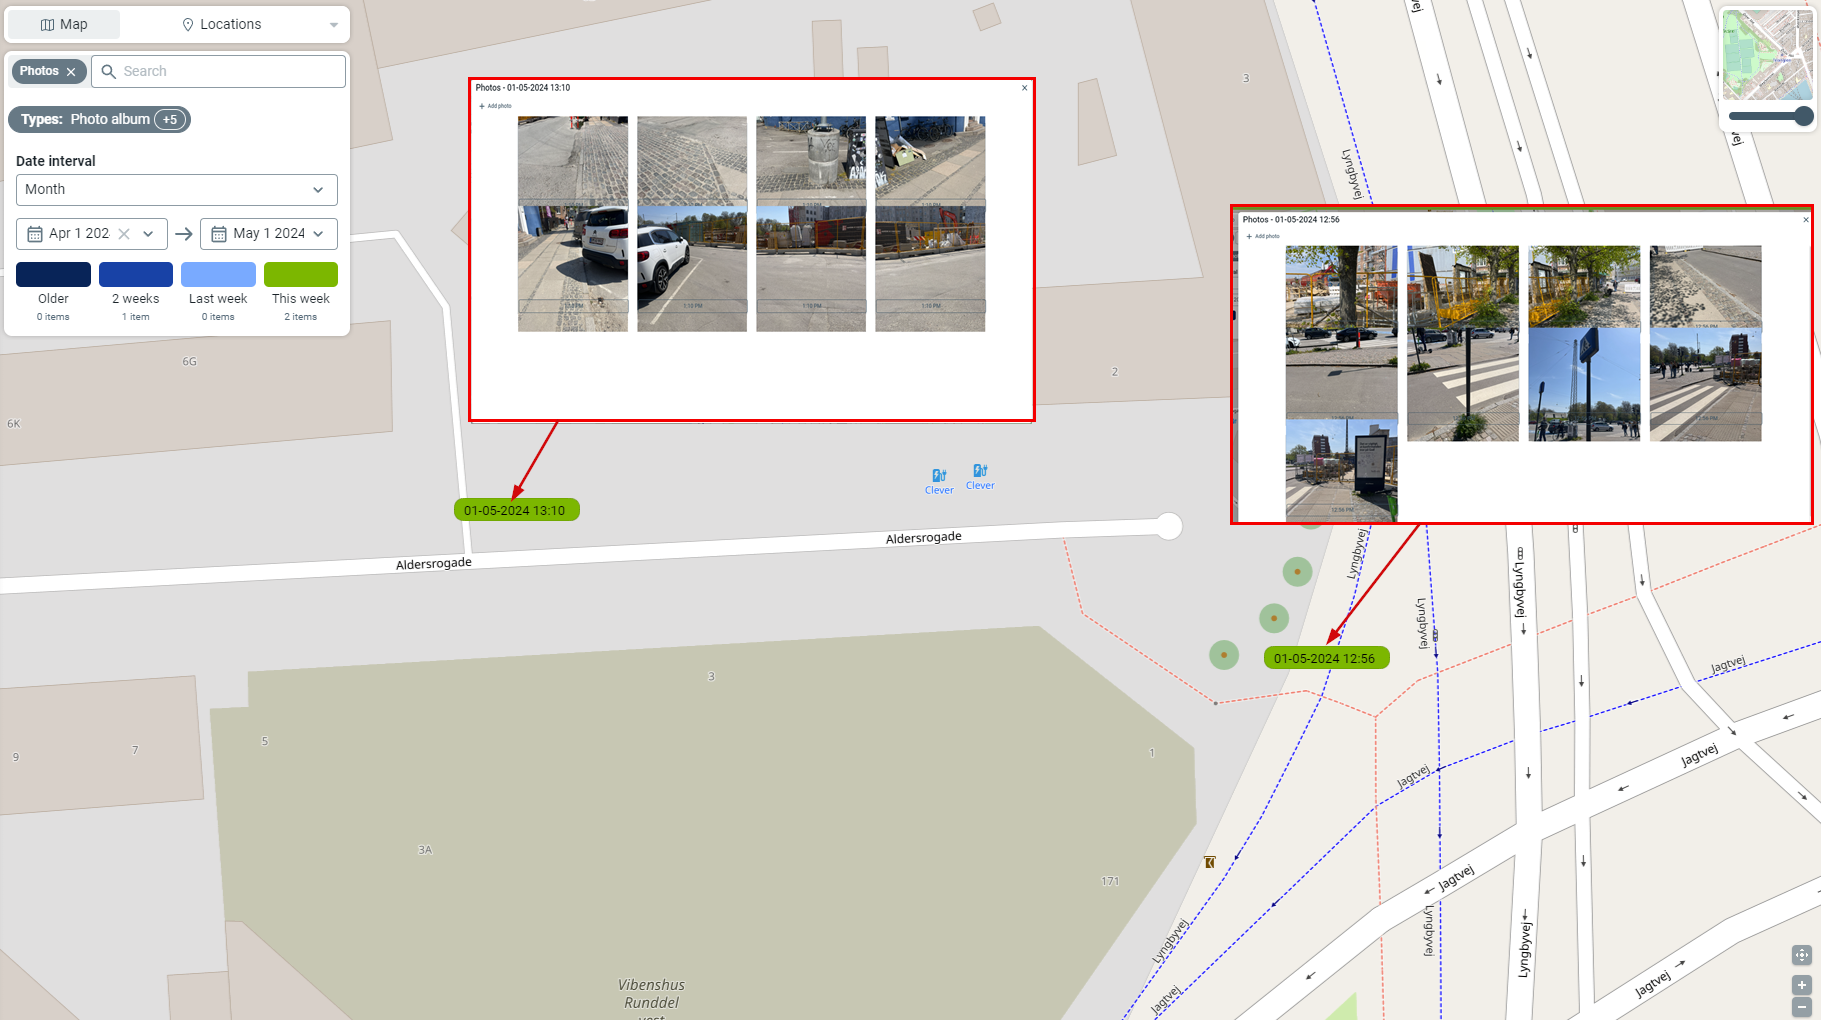Viewport: 1821px width, 1020px height.
Task: Expand the Month date interval dropdown
Action: 177,190
